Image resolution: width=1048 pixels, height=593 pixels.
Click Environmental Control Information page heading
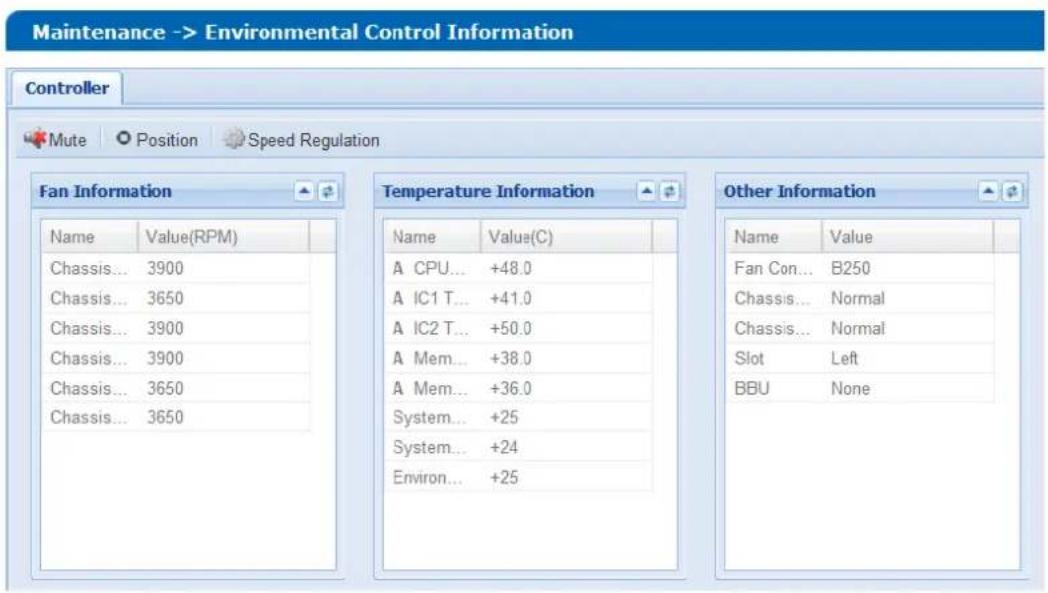[x=389, y=32]
